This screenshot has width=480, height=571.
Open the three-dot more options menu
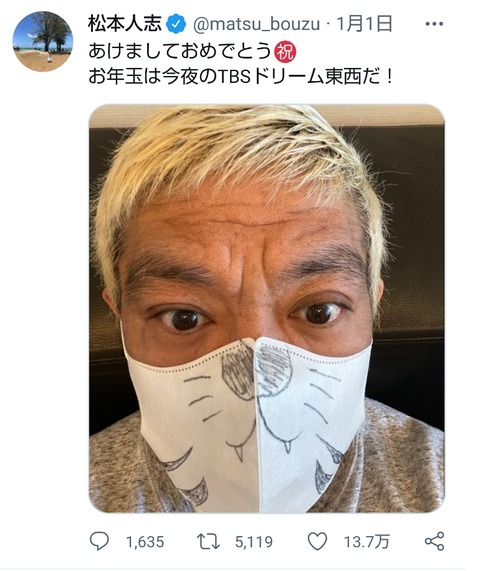pos(434,24)
